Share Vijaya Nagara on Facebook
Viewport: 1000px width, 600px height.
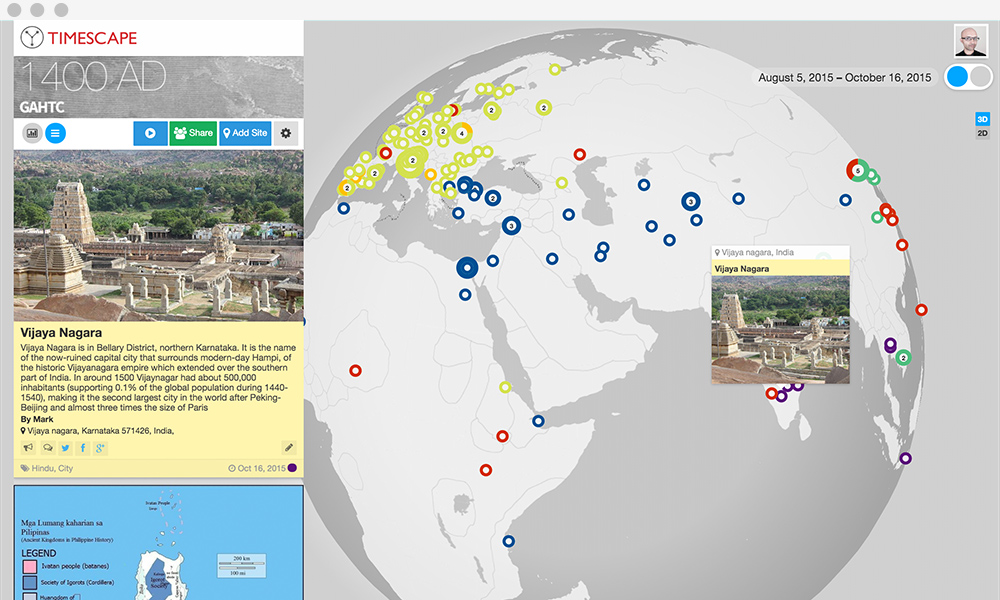[x=83, y=448]
